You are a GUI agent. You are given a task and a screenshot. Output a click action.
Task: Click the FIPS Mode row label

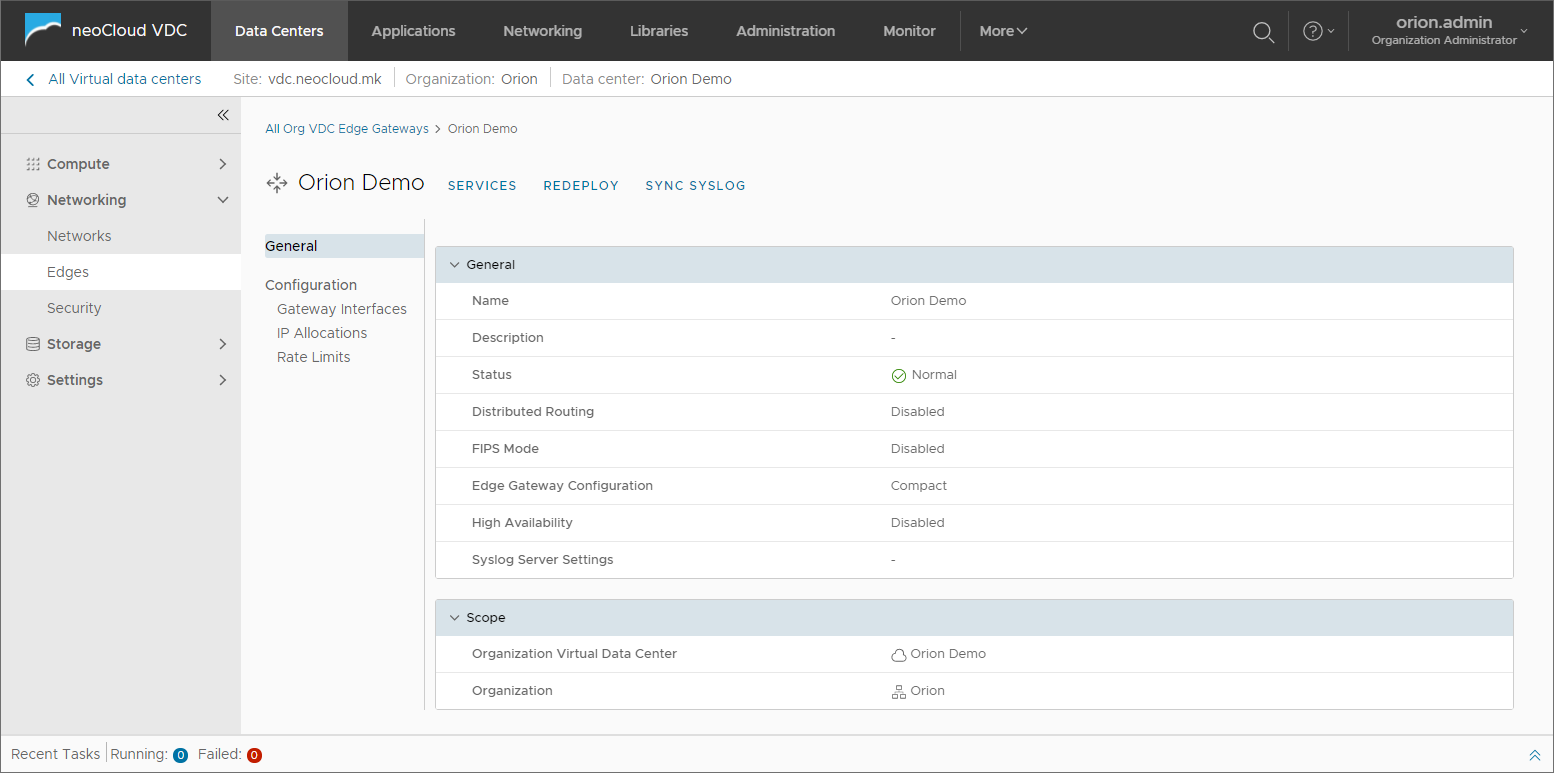[x=505, y=449]
